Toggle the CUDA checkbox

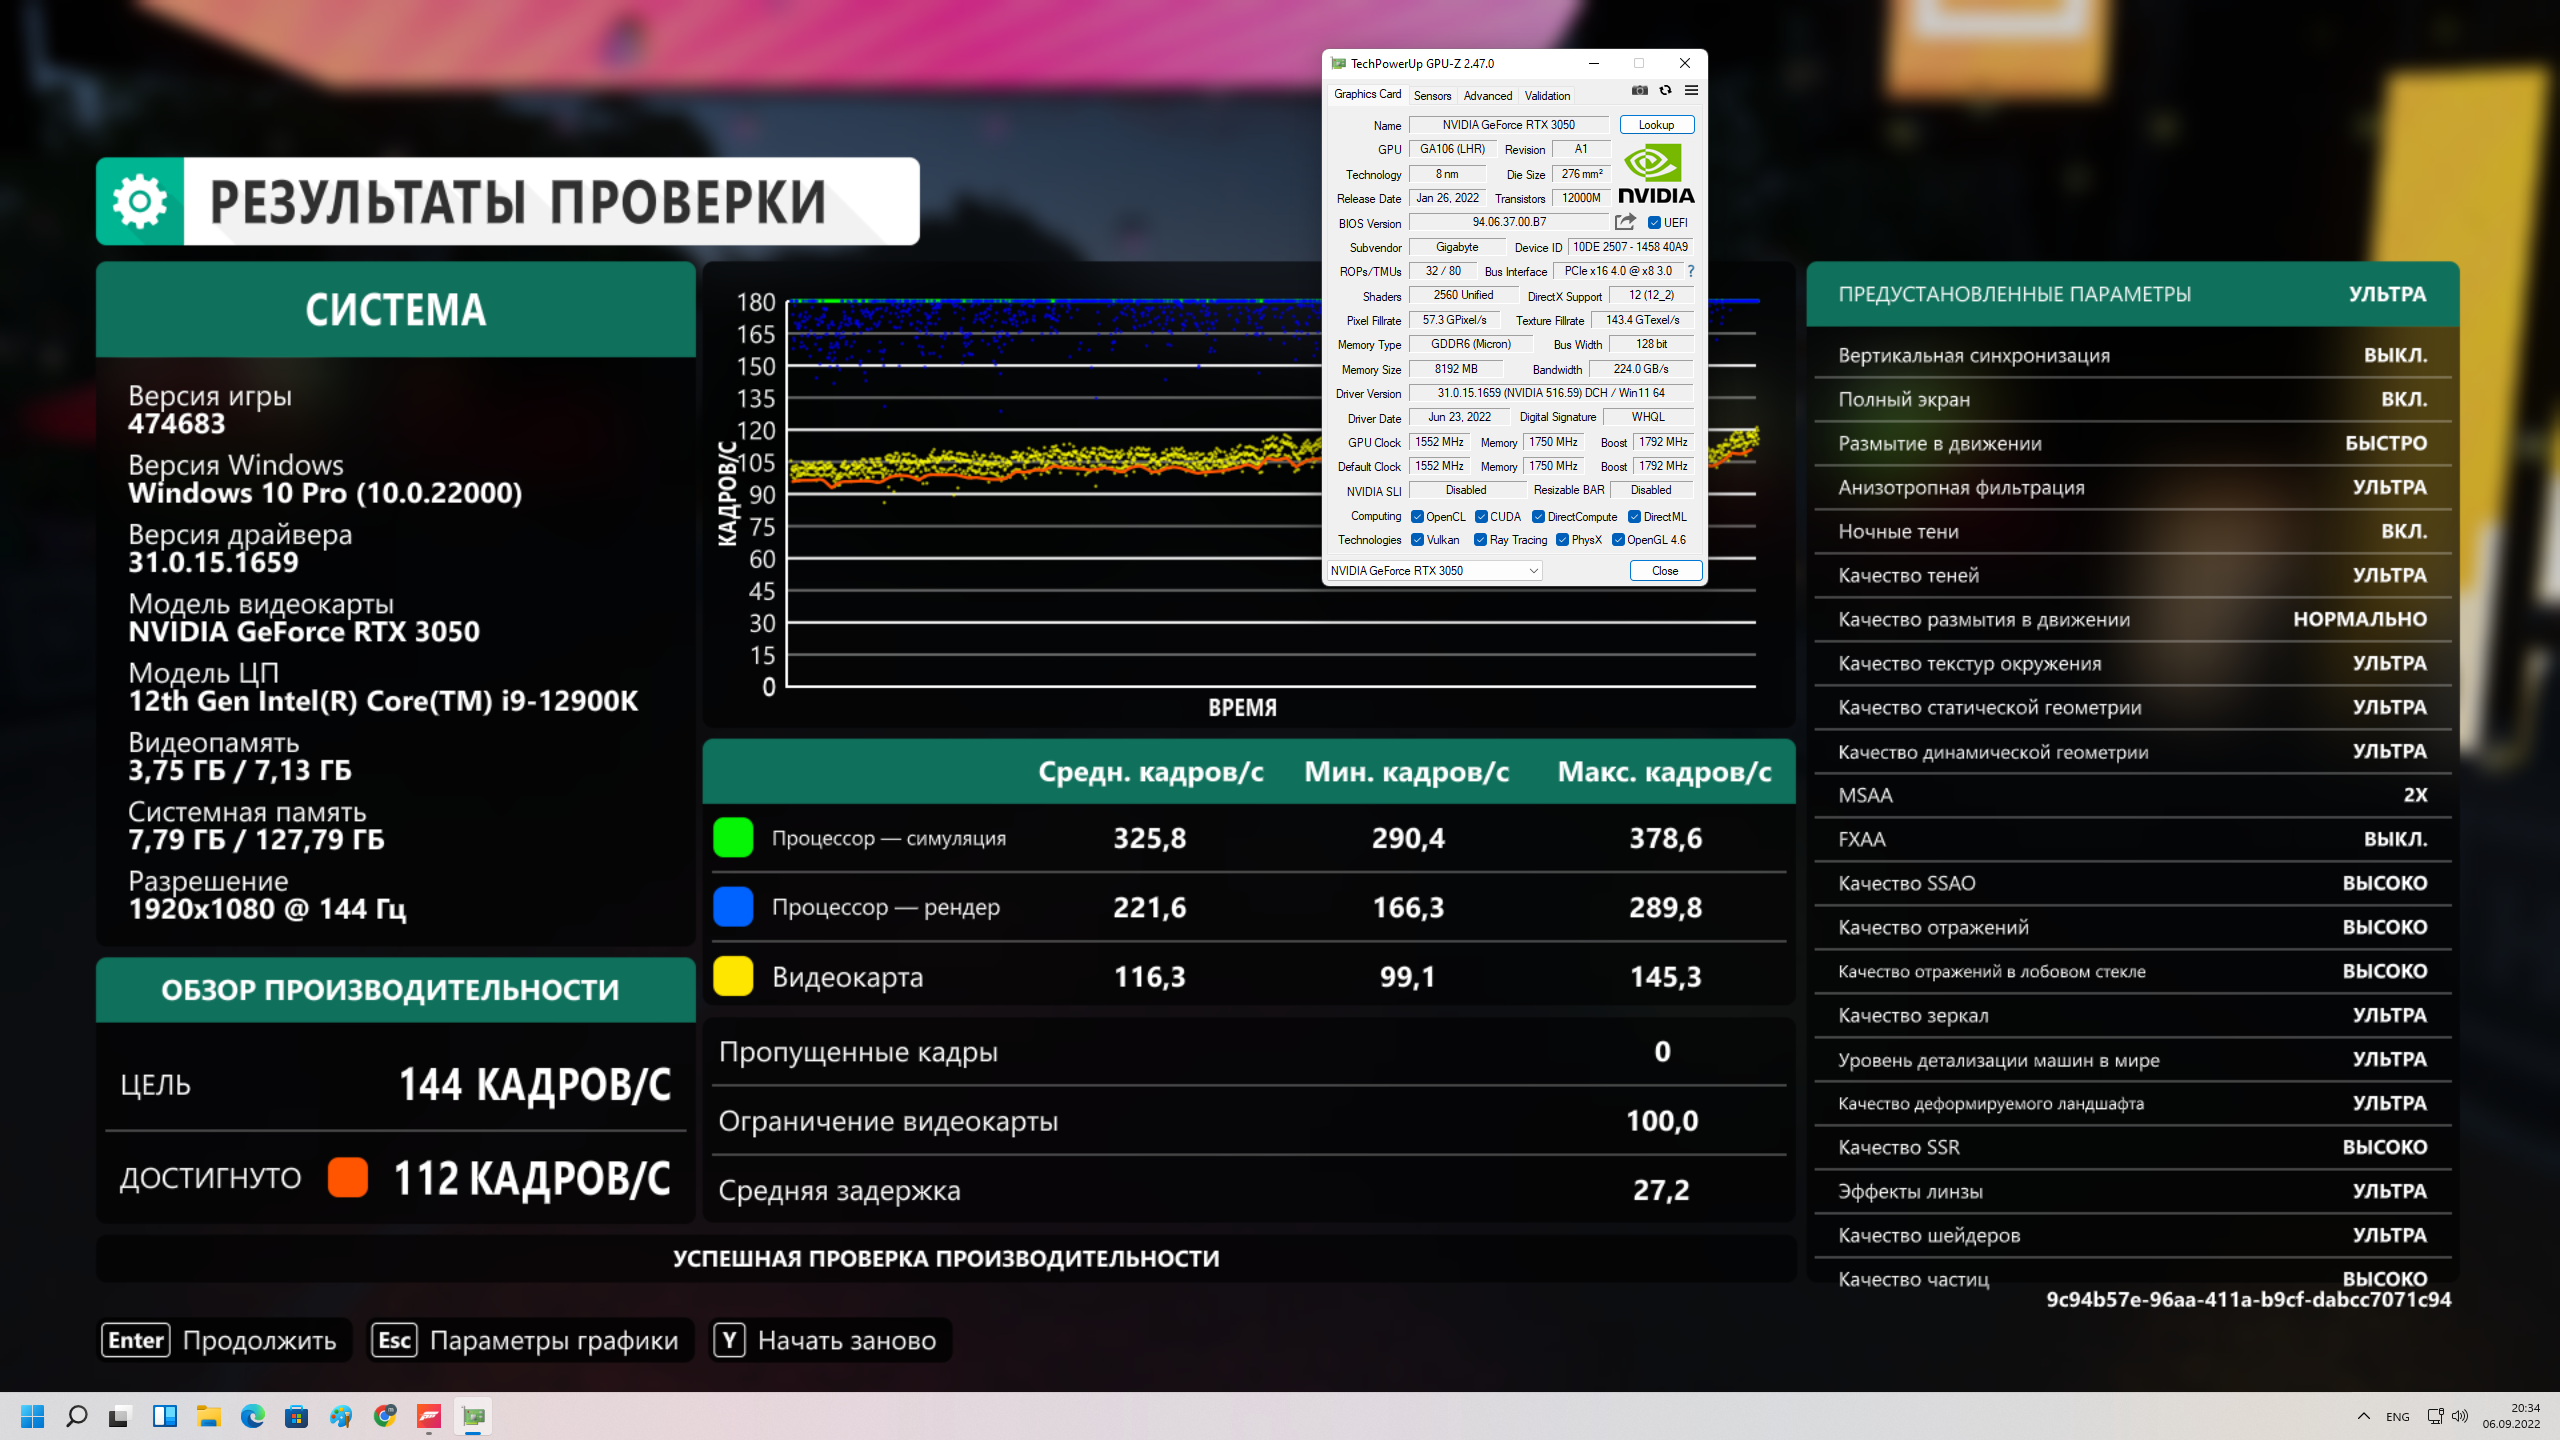pos(1481,517)
